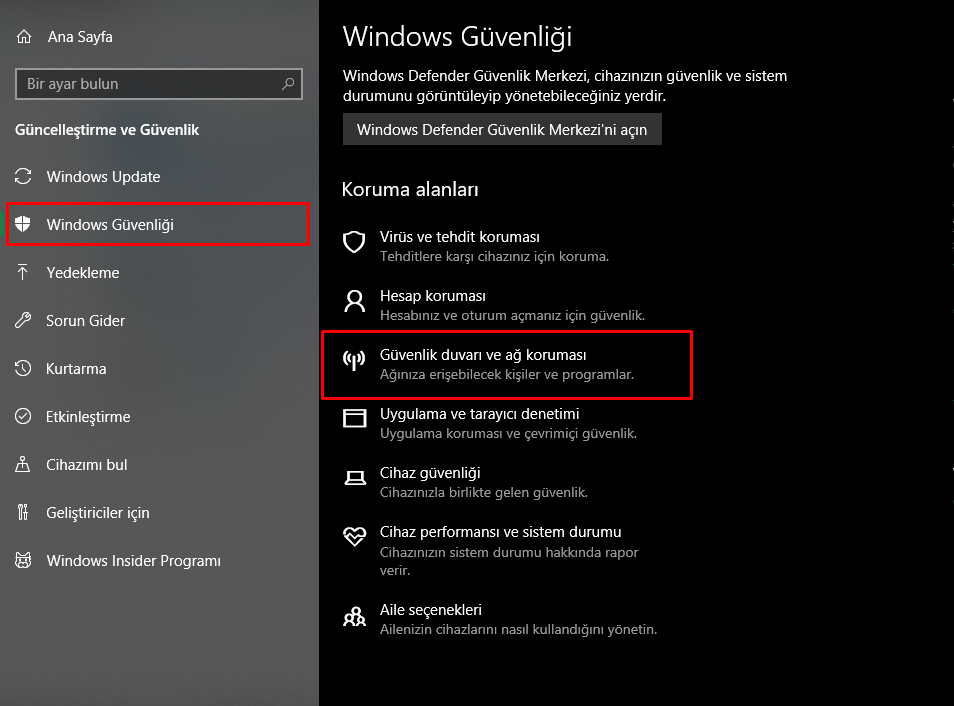Open the Kurtarma menu item

pyautogui.click(x=76, y=369)
